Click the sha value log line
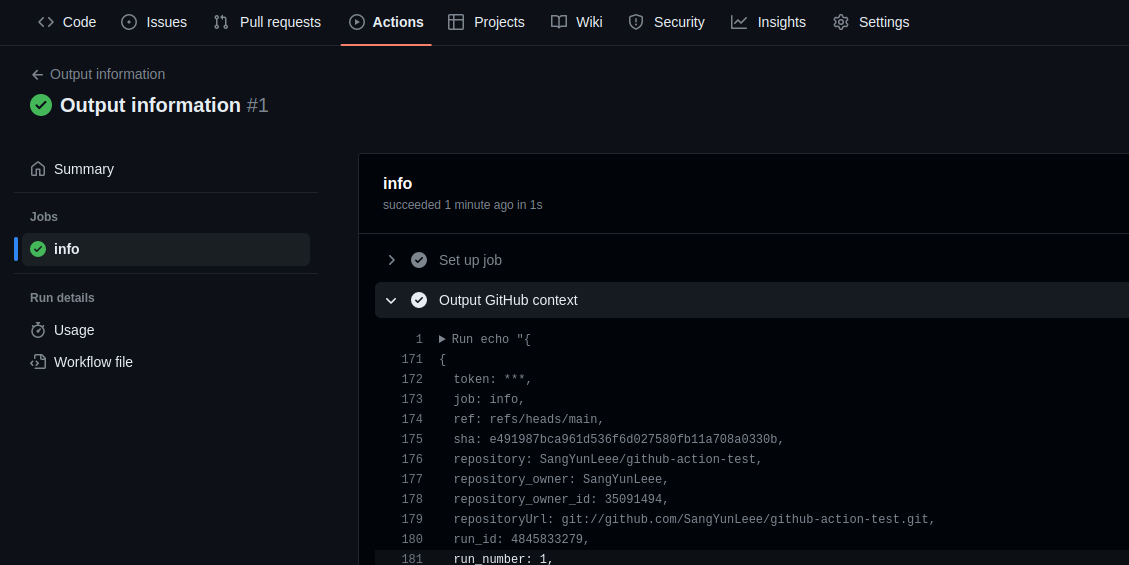 tap(619, 439)
